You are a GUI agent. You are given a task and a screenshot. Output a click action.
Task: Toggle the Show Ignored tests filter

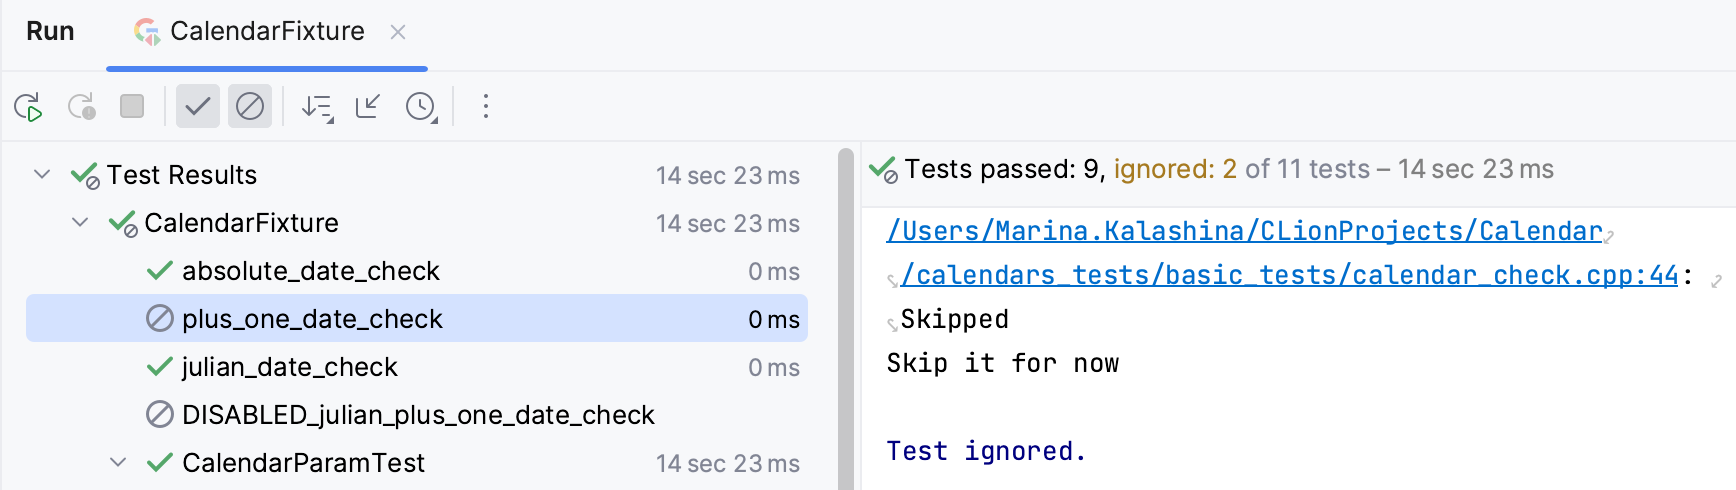tap(250, 106)
